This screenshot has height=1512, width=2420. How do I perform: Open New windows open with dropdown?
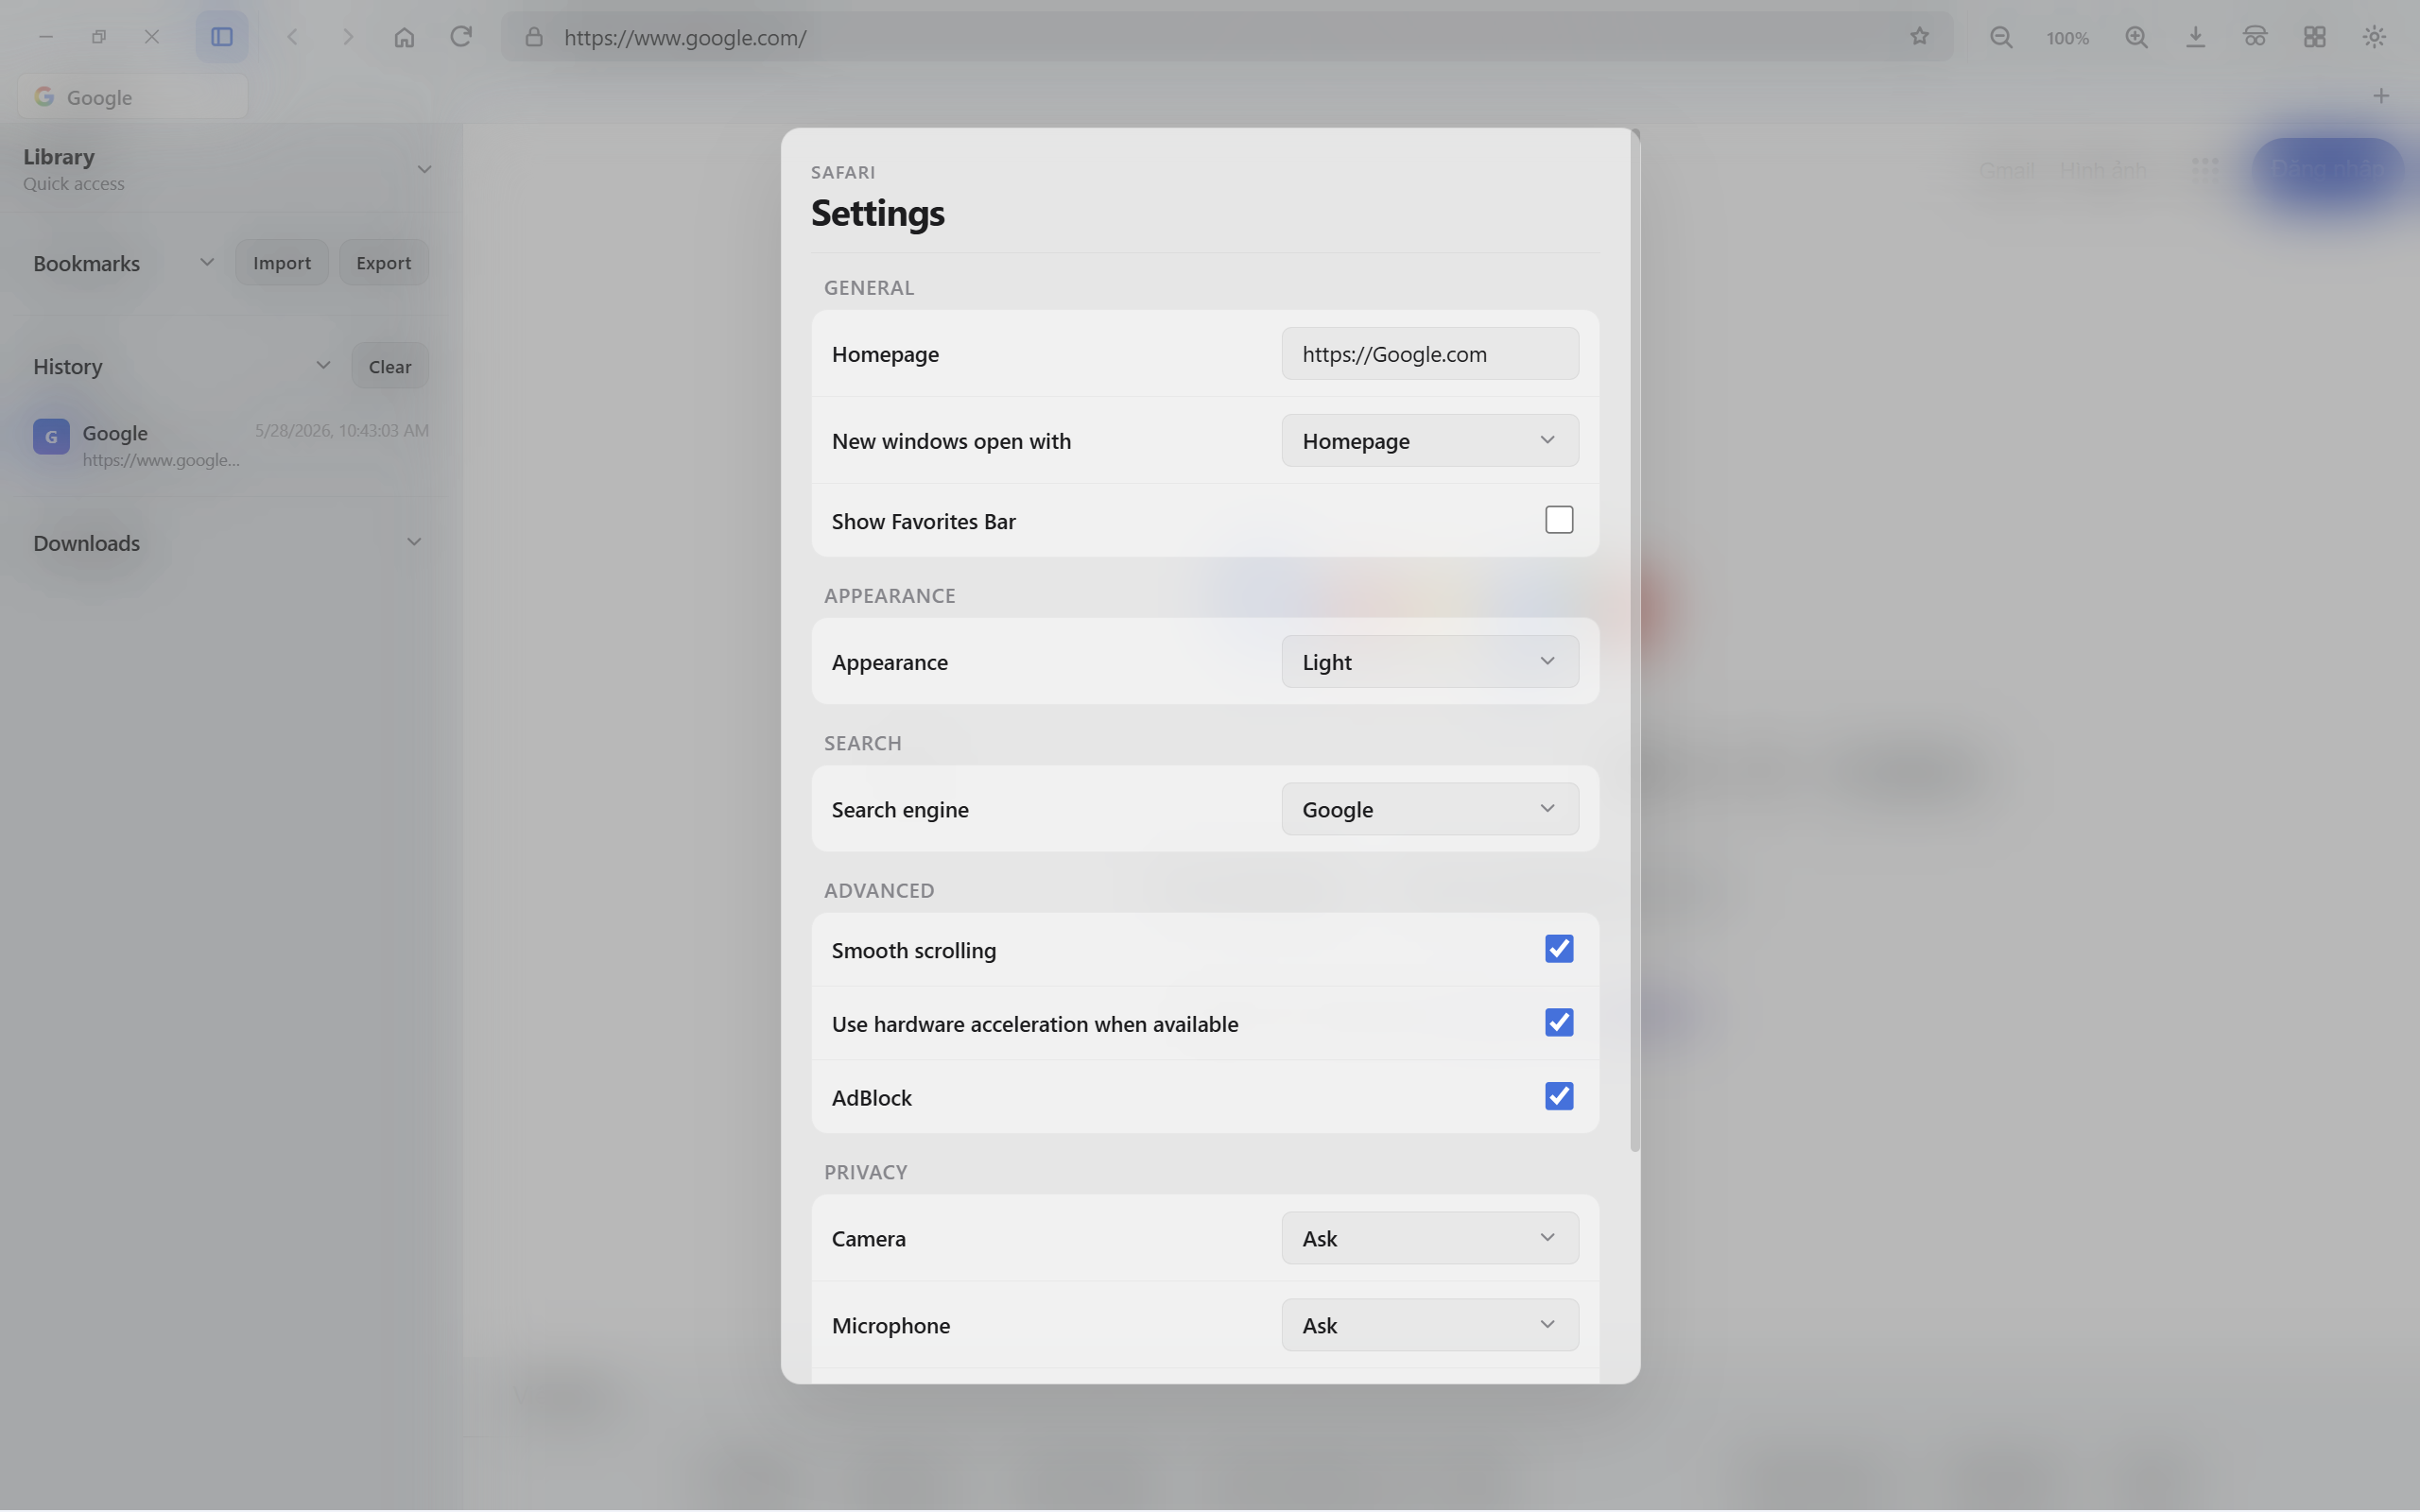(x=1430, y=440)
